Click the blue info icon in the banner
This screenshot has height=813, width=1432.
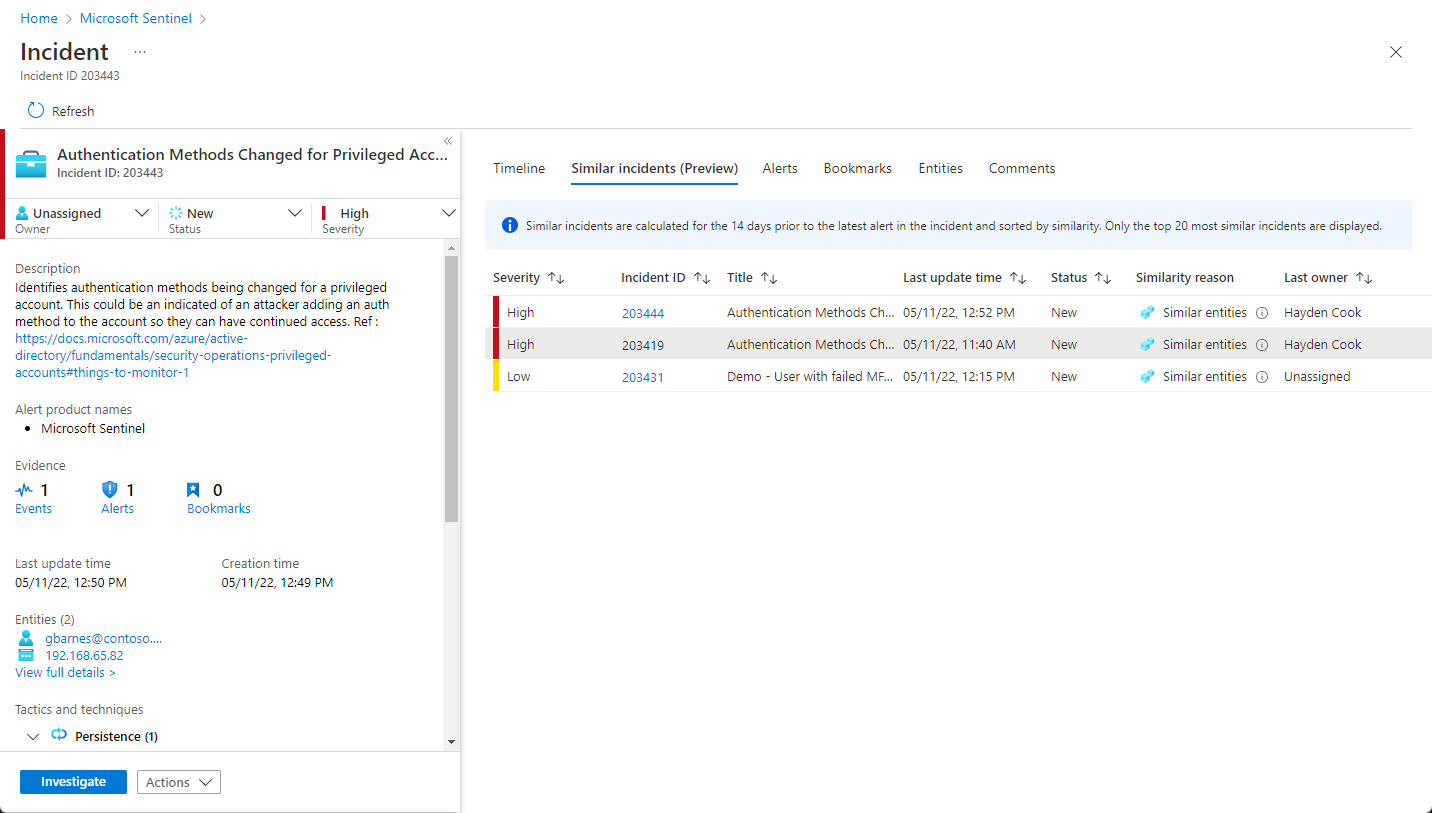click(x=510, y=225)
